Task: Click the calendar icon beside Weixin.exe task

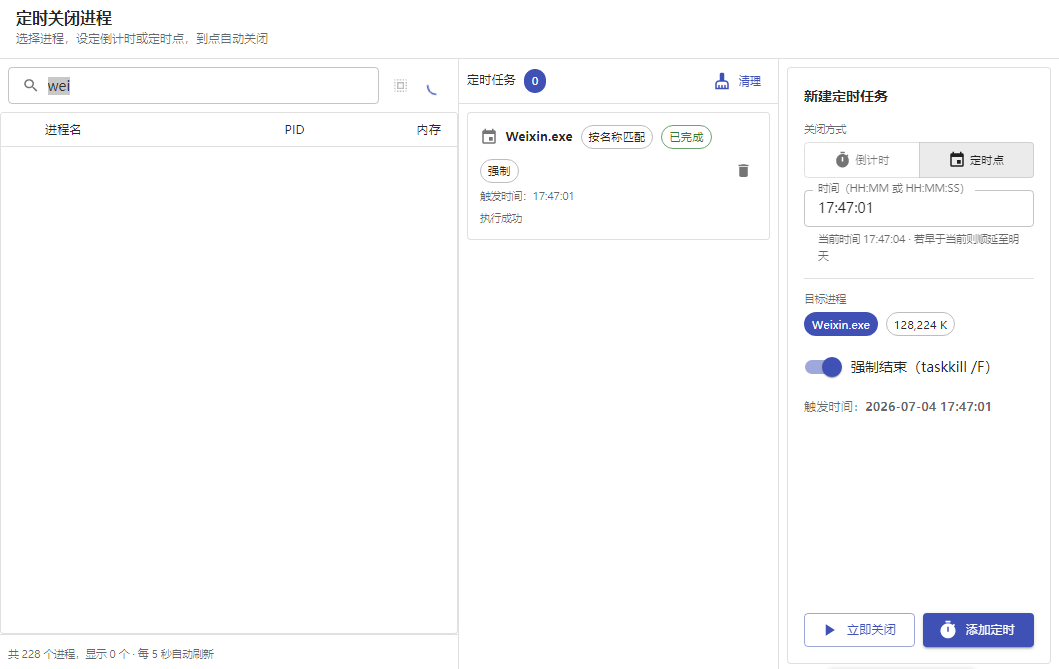Action: click(x=489, y=136)
